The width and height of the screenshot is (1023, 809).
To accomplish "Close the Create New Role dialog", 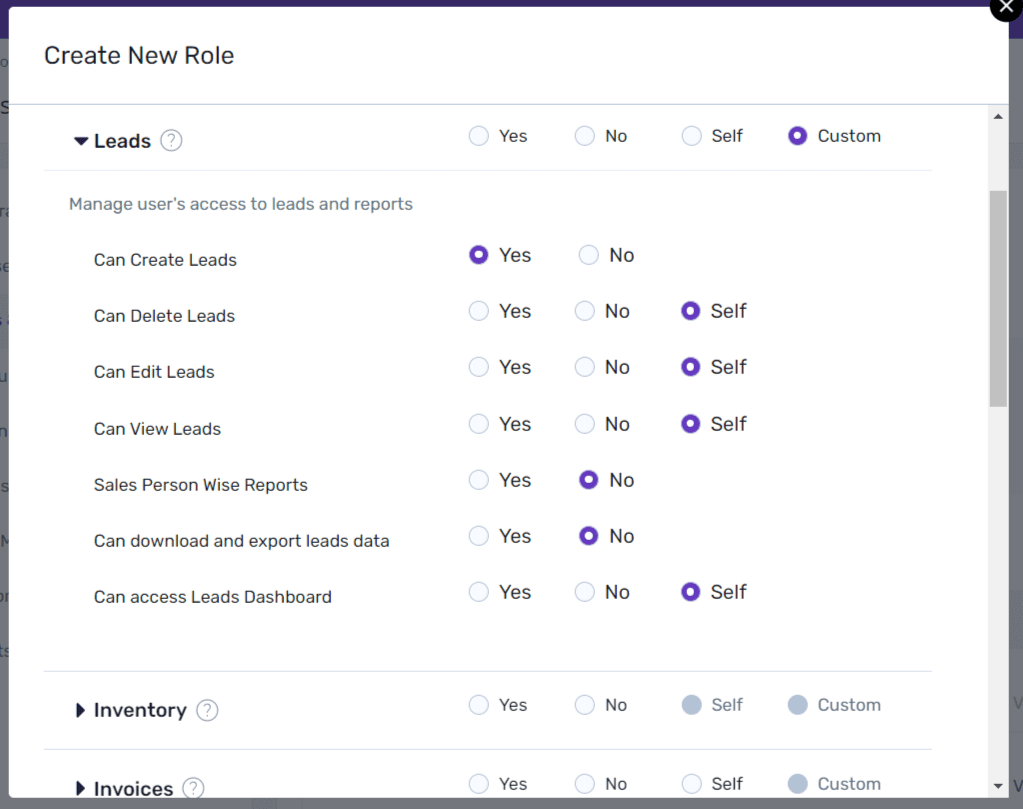I will point(1007,7).
